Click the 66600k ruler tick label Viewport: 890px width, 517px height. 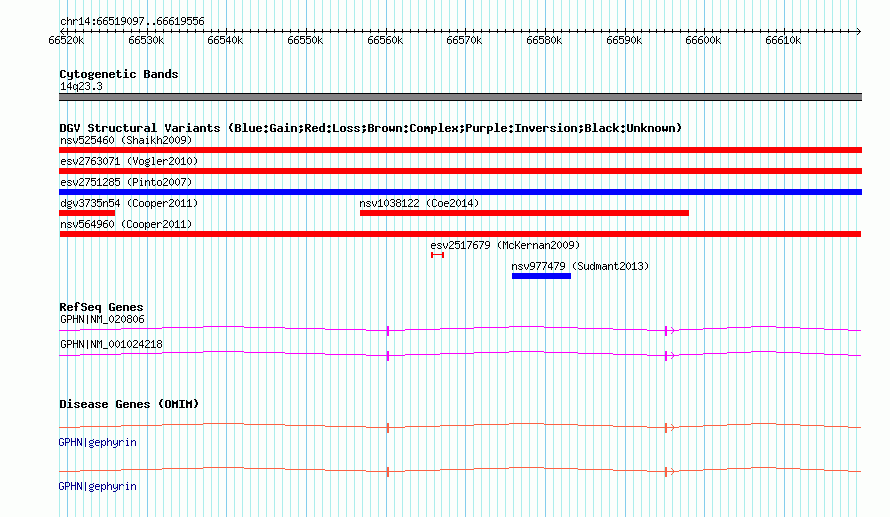[x=703, y=40]
